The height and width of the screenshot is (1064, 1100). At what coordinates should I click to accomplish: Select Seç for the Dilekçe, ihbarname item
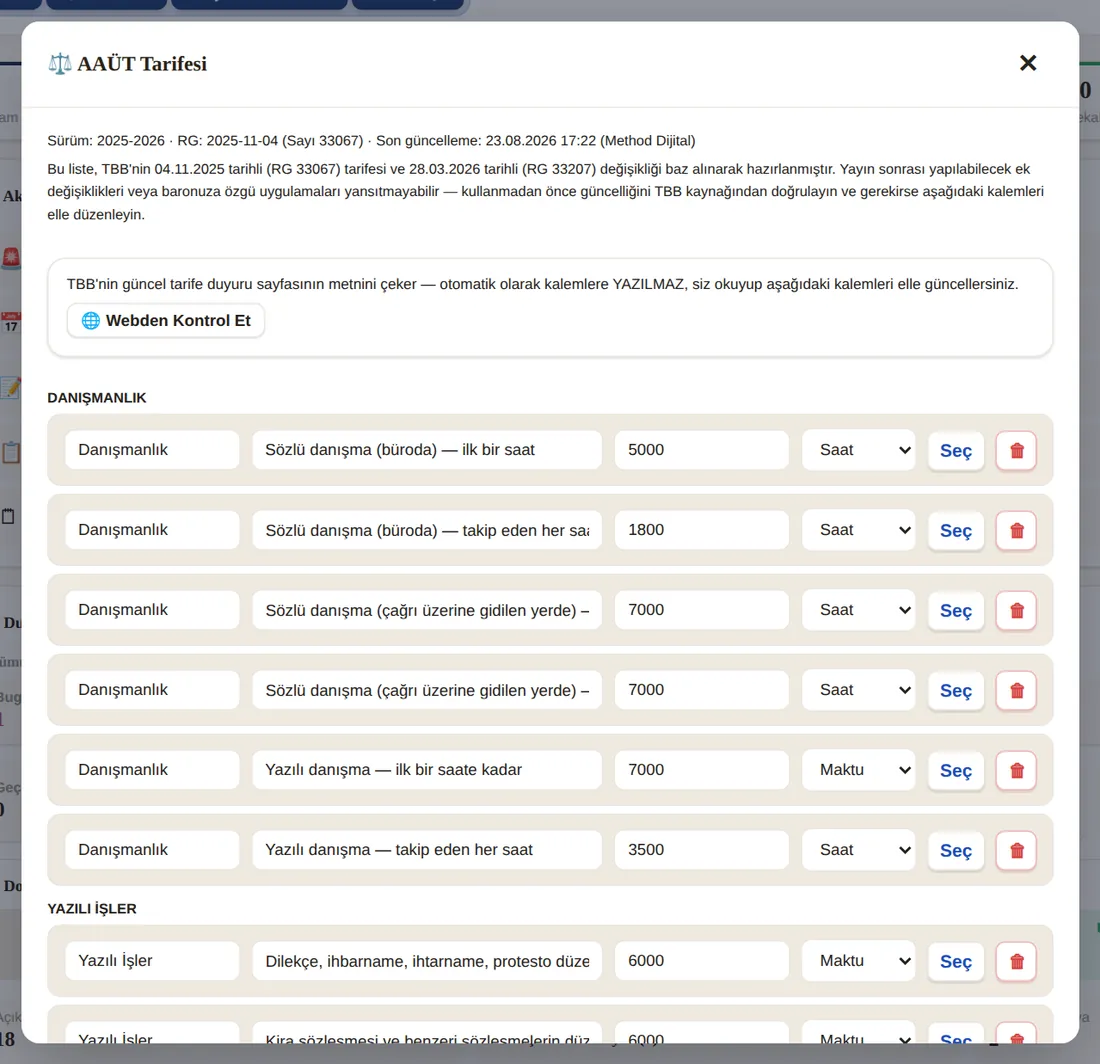click(955, 961)
